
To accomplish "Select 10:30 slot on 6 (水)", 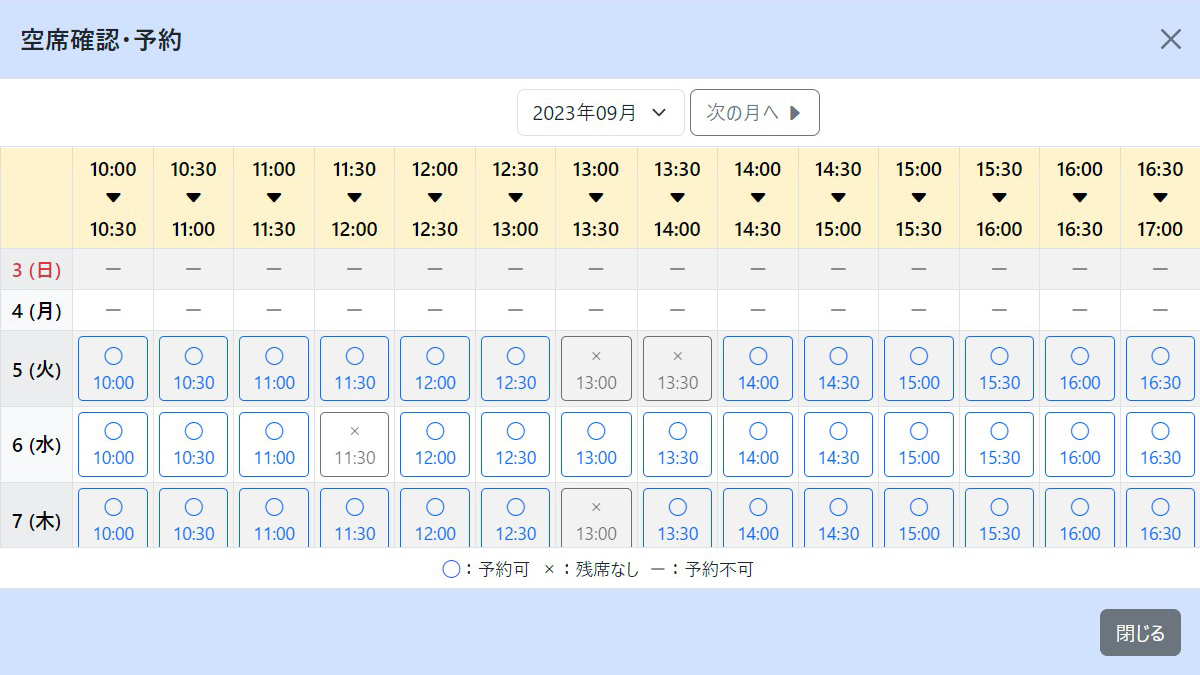I will coord(193,445).
